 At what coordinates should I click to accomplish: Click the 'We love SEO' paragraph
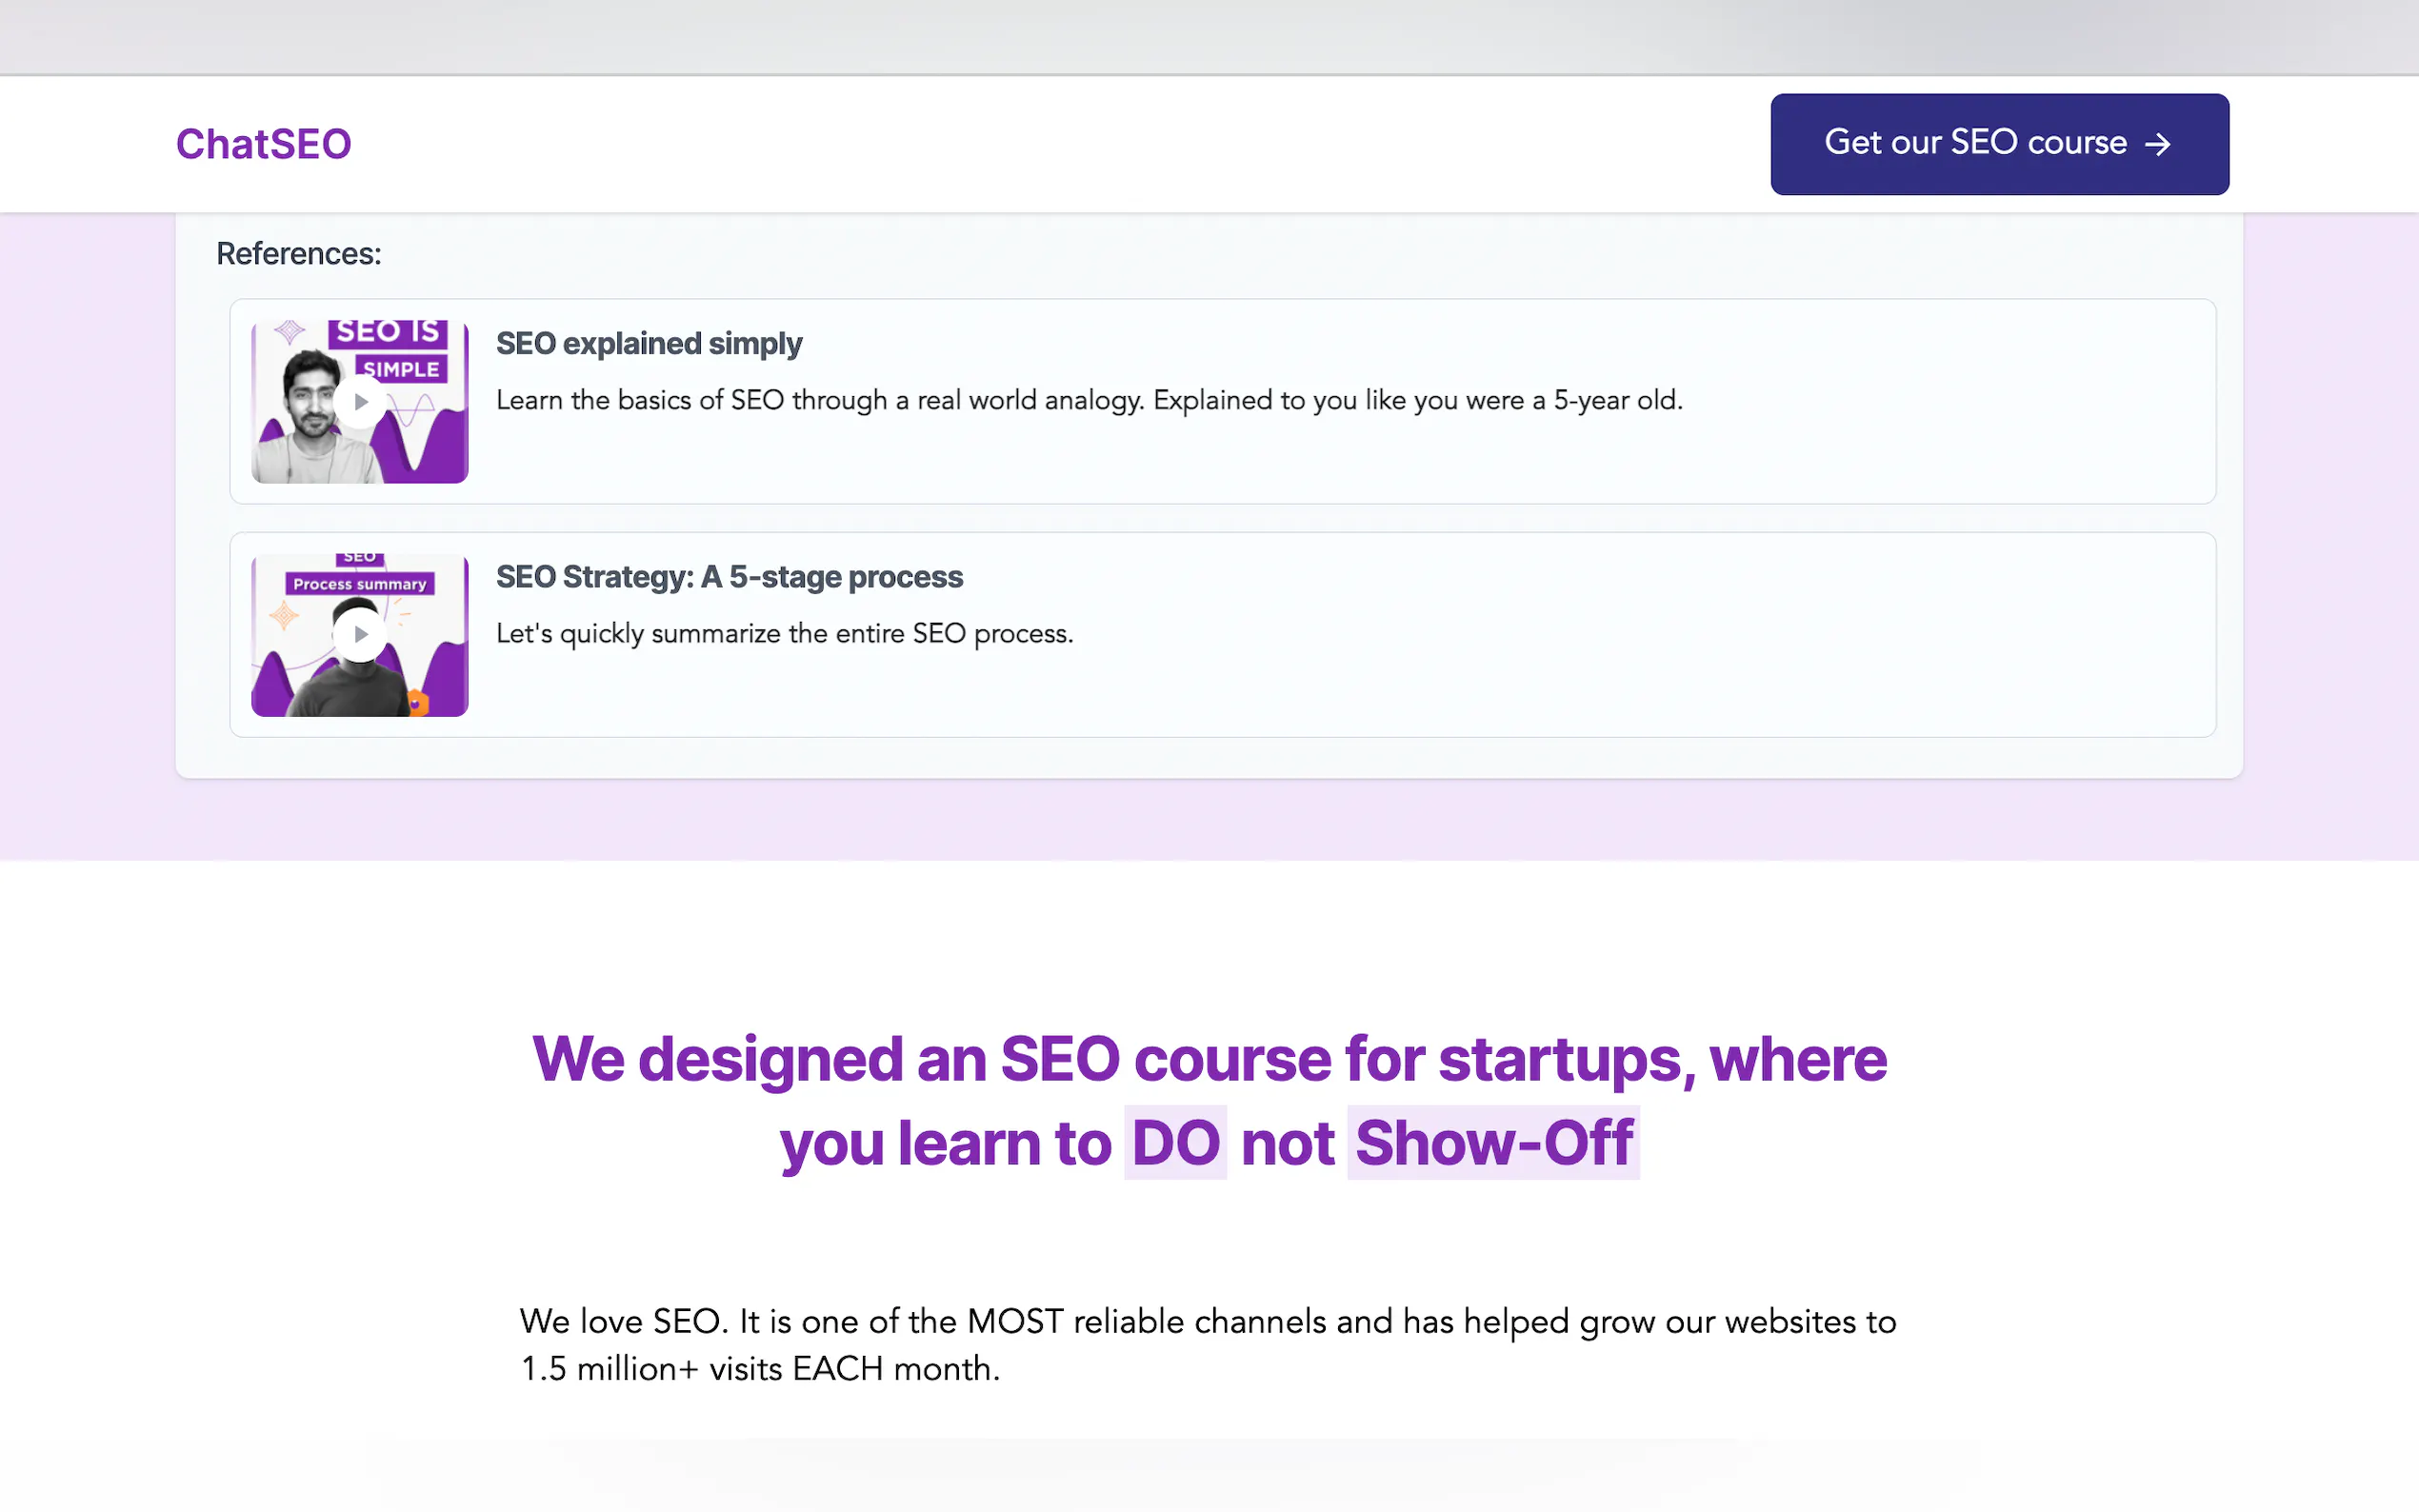[x=1207, y=1344]
